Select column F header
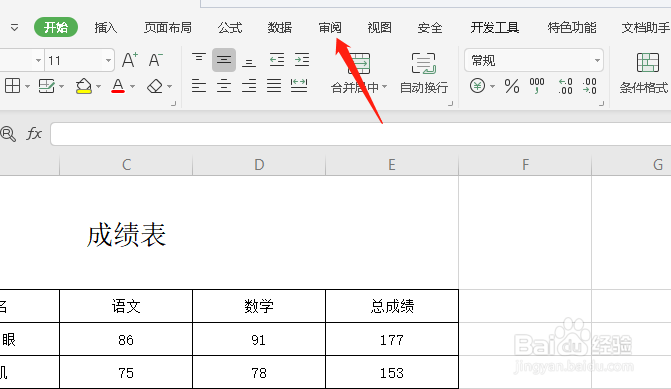 coord(526,165)
